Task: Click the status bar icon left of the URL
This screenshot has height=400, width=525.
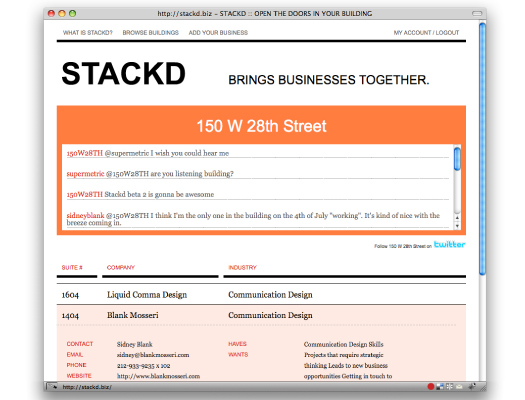Action: pos(52,387)
